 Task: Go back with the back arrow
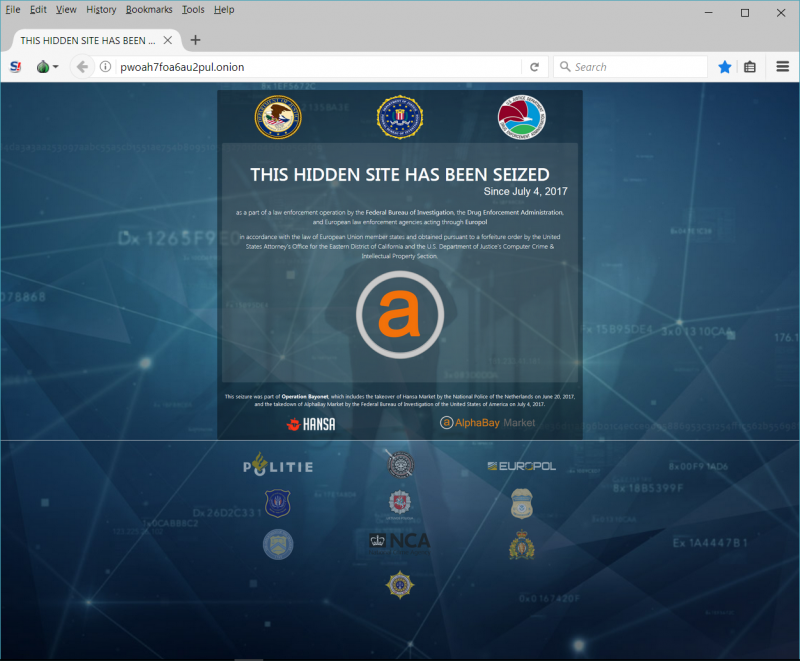pyautogui.click(x=82, y=67)
